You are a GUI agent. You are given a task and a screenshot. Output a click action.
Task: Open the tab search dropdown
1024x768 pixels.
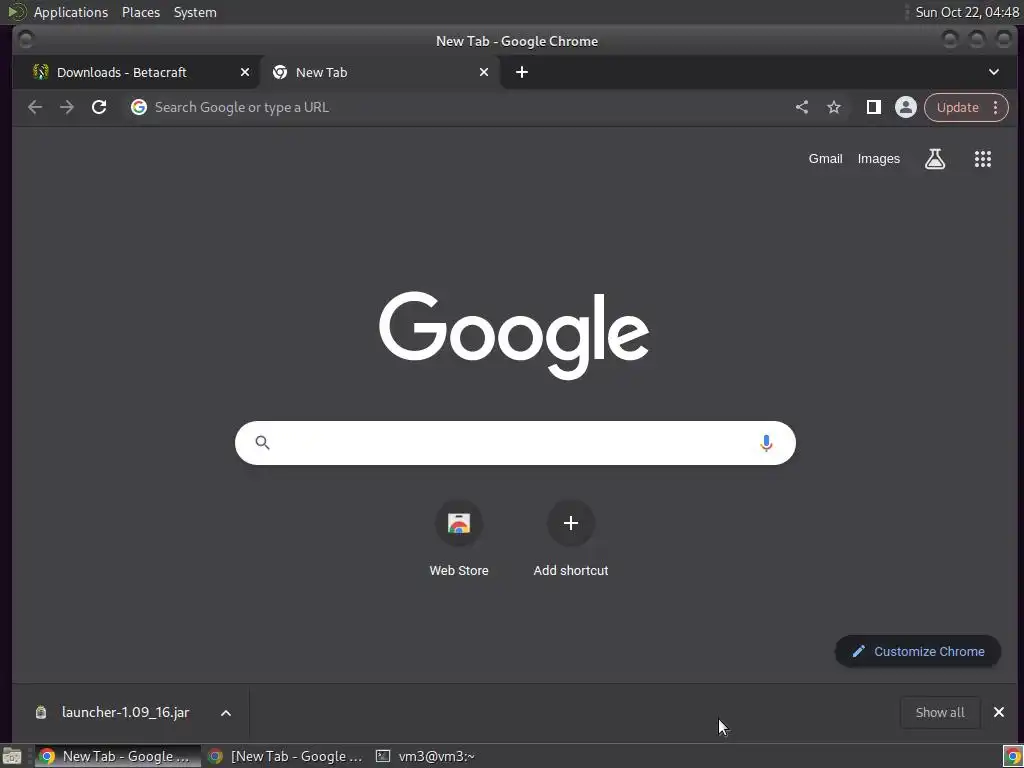pyautogui.click(x=993, y=72)
